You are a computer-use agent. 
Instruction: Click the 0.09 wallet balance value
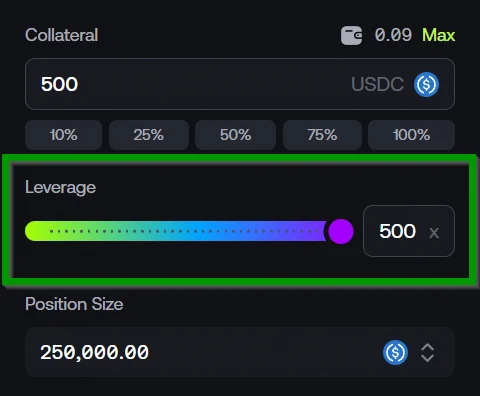coord(393,35)
